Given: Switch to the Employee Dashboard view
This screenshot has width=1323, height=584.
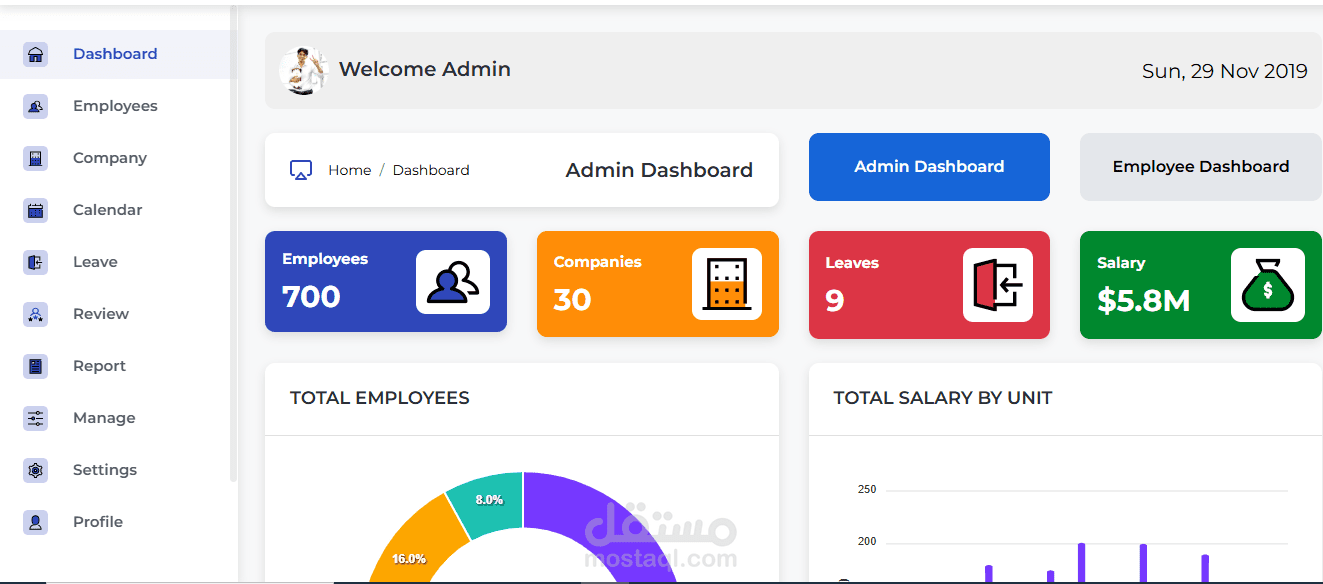Looking at the screenshot, I should pyautogui.click(x=1200, y=166).
